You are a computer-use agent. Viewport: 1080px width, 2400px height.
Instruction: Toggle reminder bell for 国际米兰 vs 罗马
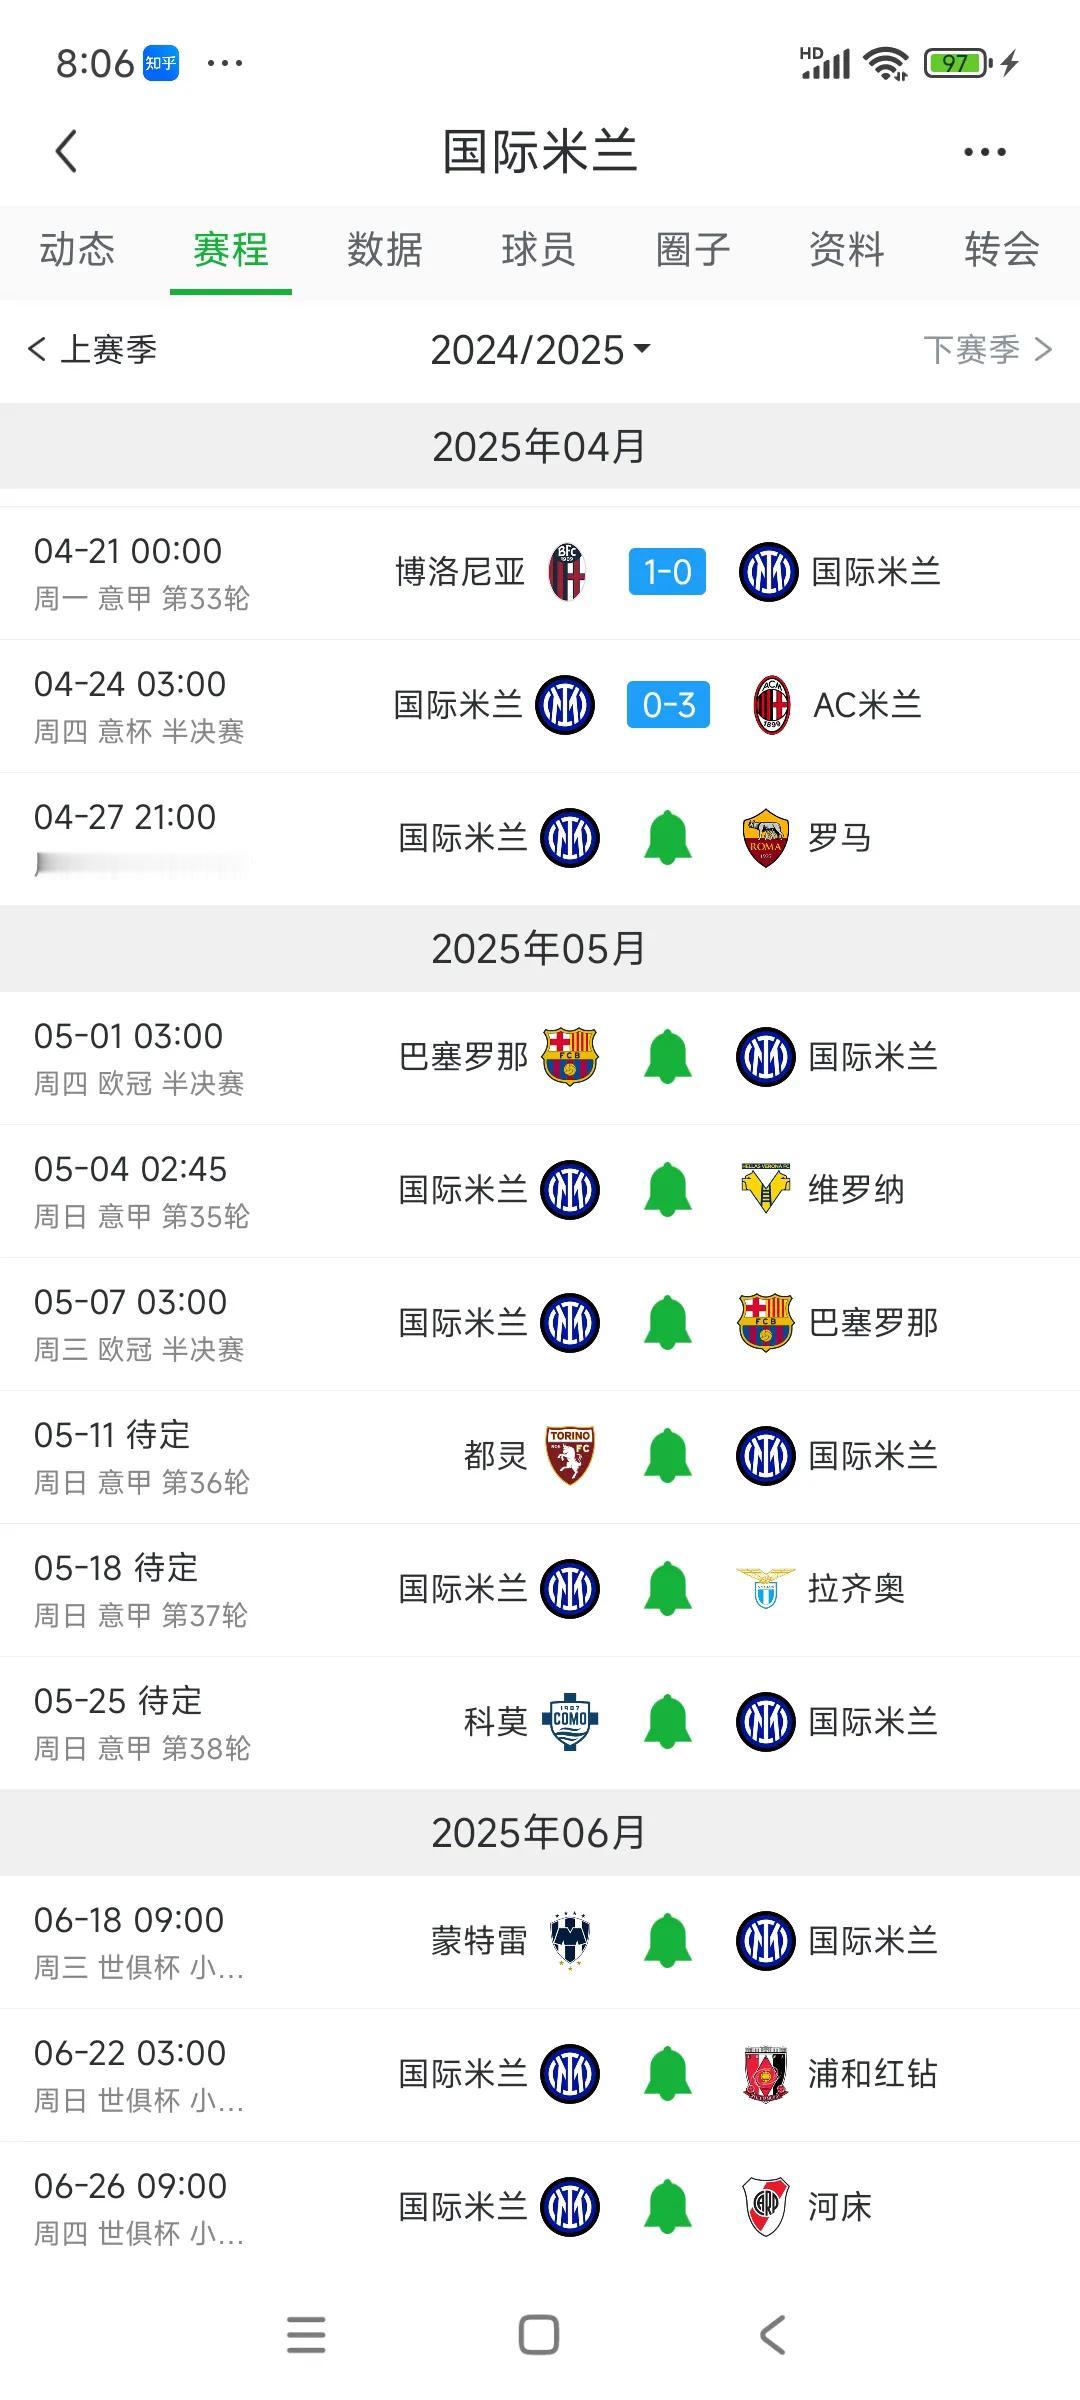(x=667, y=838)
